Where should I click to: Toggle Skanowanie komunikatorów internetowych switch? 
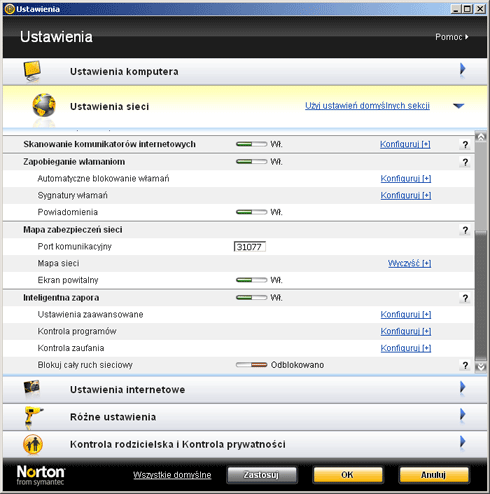click(251, 144)
